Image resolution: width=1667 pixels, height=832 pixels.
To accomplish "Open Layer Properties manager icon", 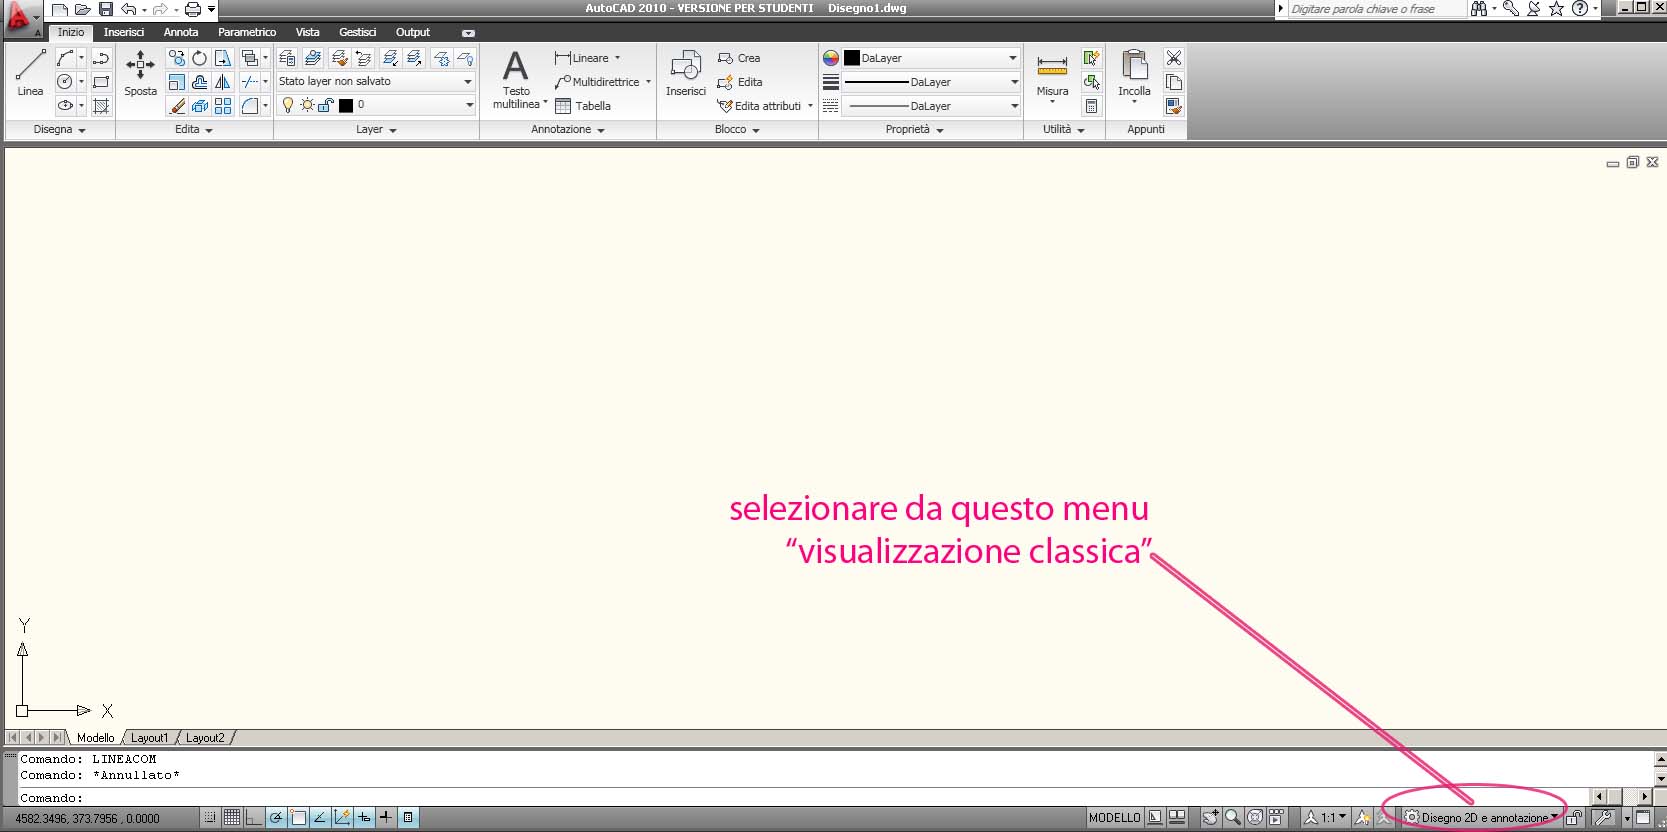I will [288, 58].
